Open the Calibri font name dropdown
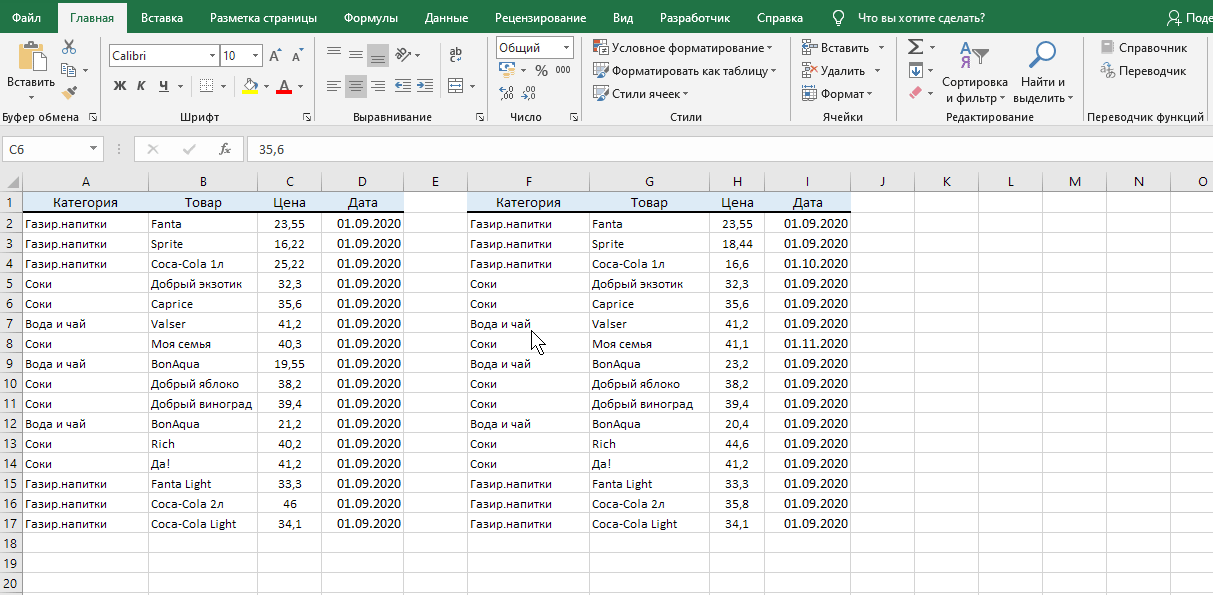This screenshot has height=595, width=1213. point(212,56)
